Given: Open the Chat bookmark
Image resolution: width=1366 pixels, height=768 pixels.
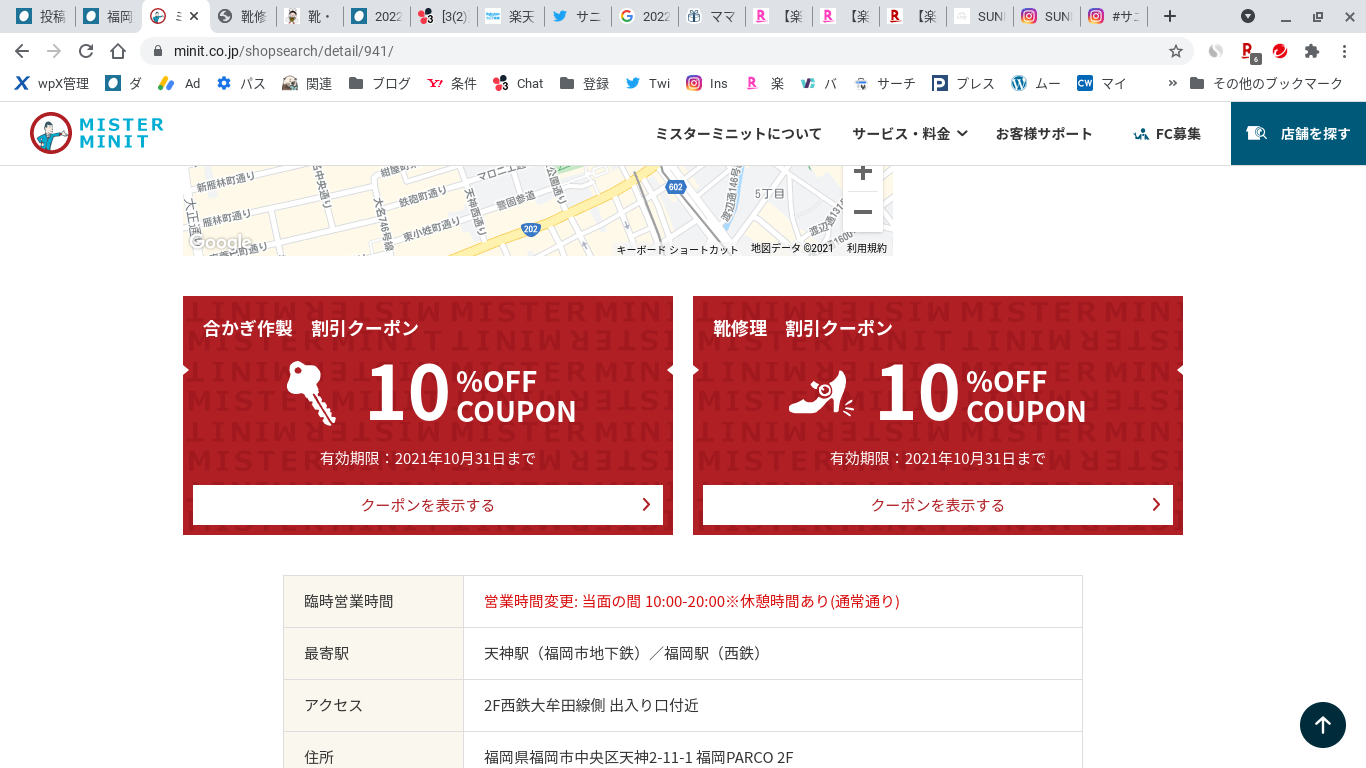Looking at the screenshot, I should tap(518, 84).
